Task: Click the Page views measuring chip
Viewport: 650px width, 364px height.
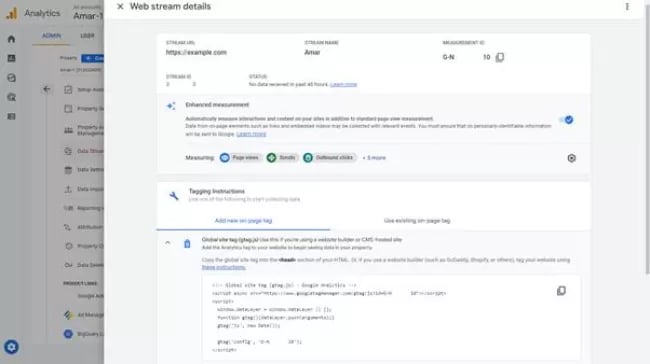Action: [x=240, y=158]
